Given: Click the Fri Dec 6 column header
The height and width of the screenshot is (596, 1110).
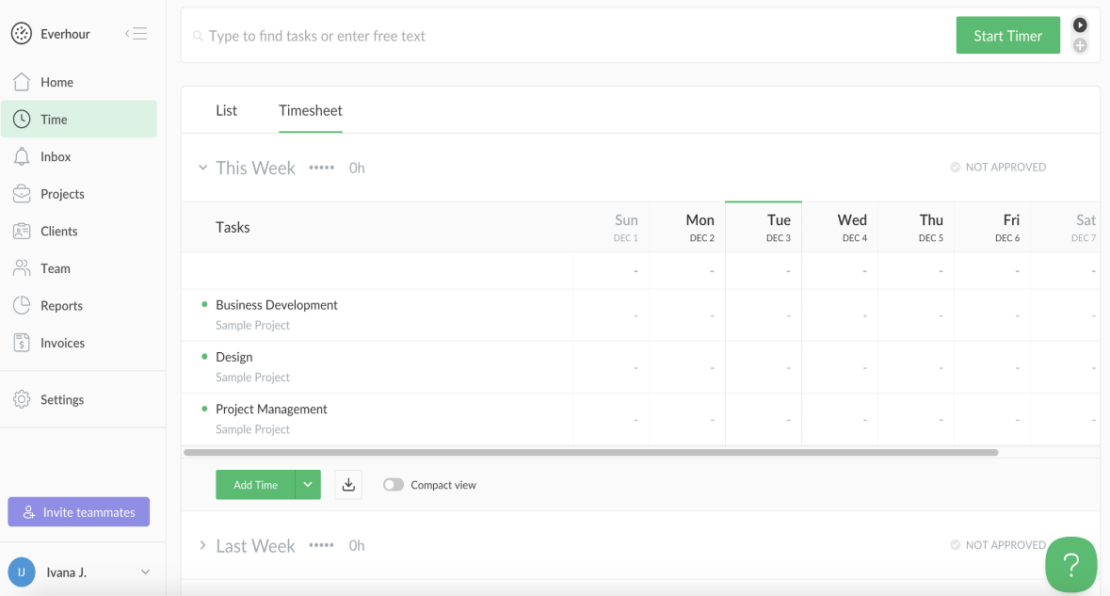Looking at the screenshot, I should (x=992, y=228).
